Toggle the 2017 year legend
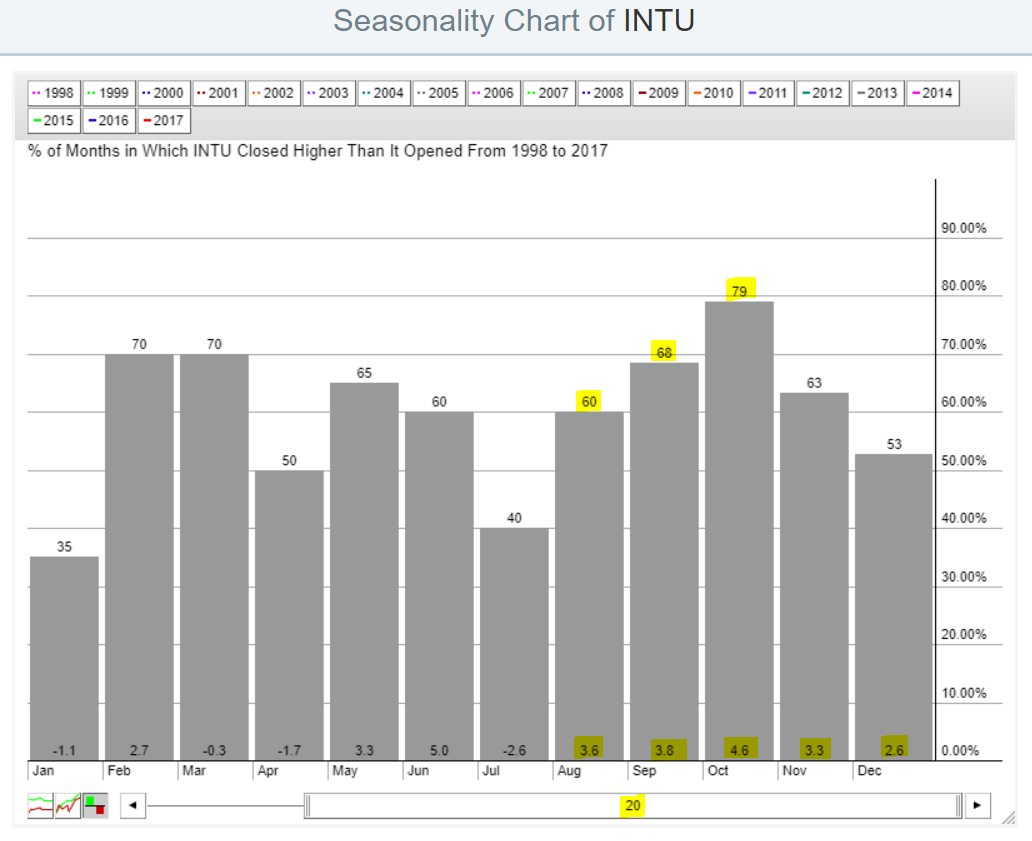 click(x=164, y=121)
